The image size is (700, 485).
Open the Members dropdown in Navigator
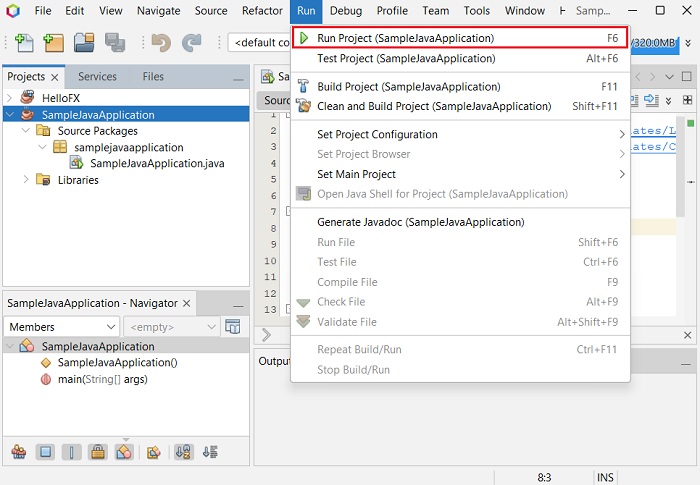click(62, 327)
